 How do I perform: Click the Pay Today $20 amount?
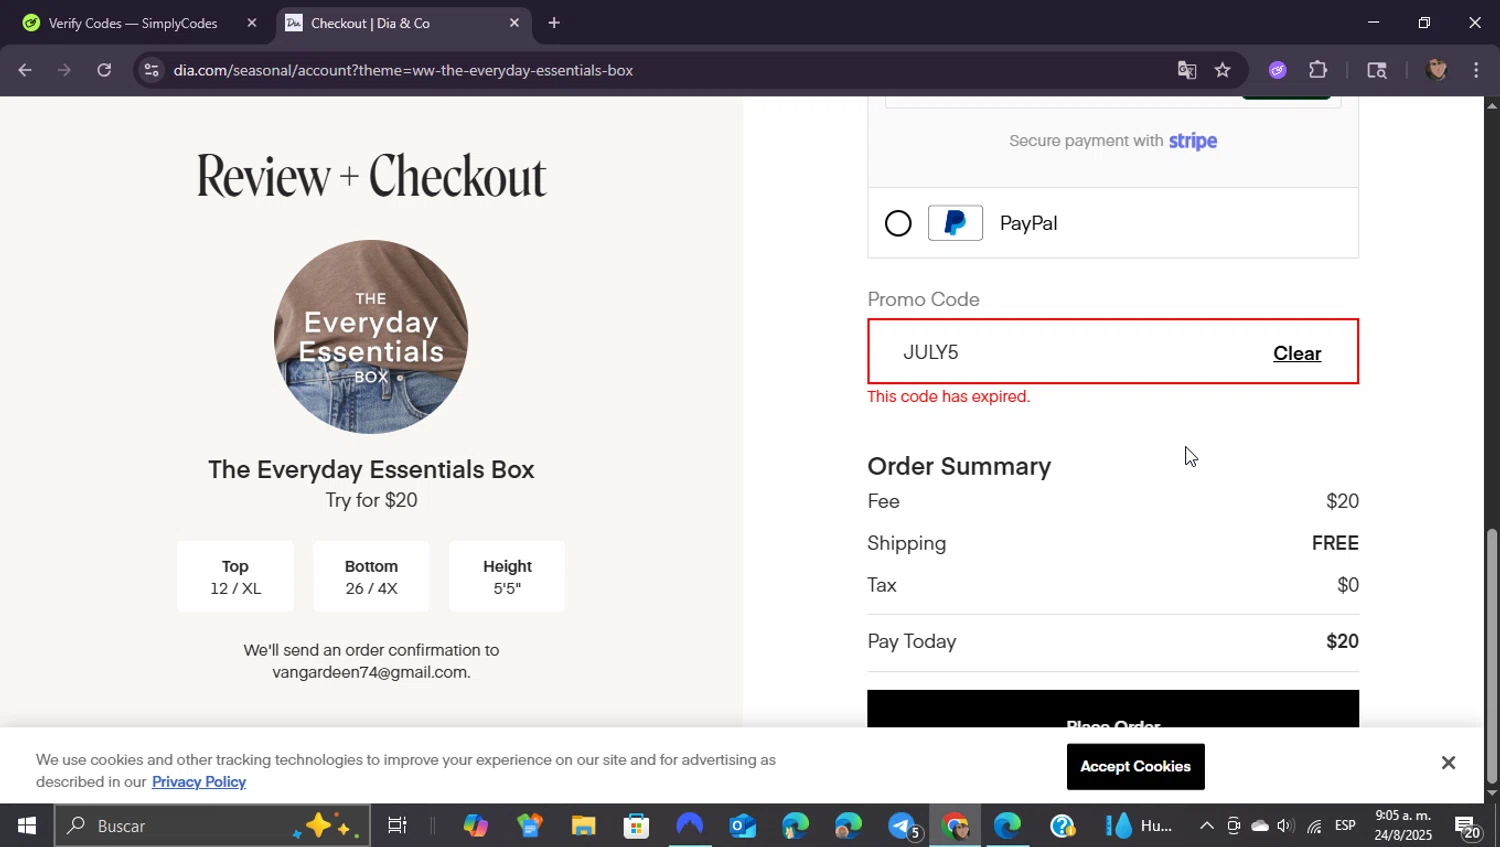click(x=1342, y=641)
